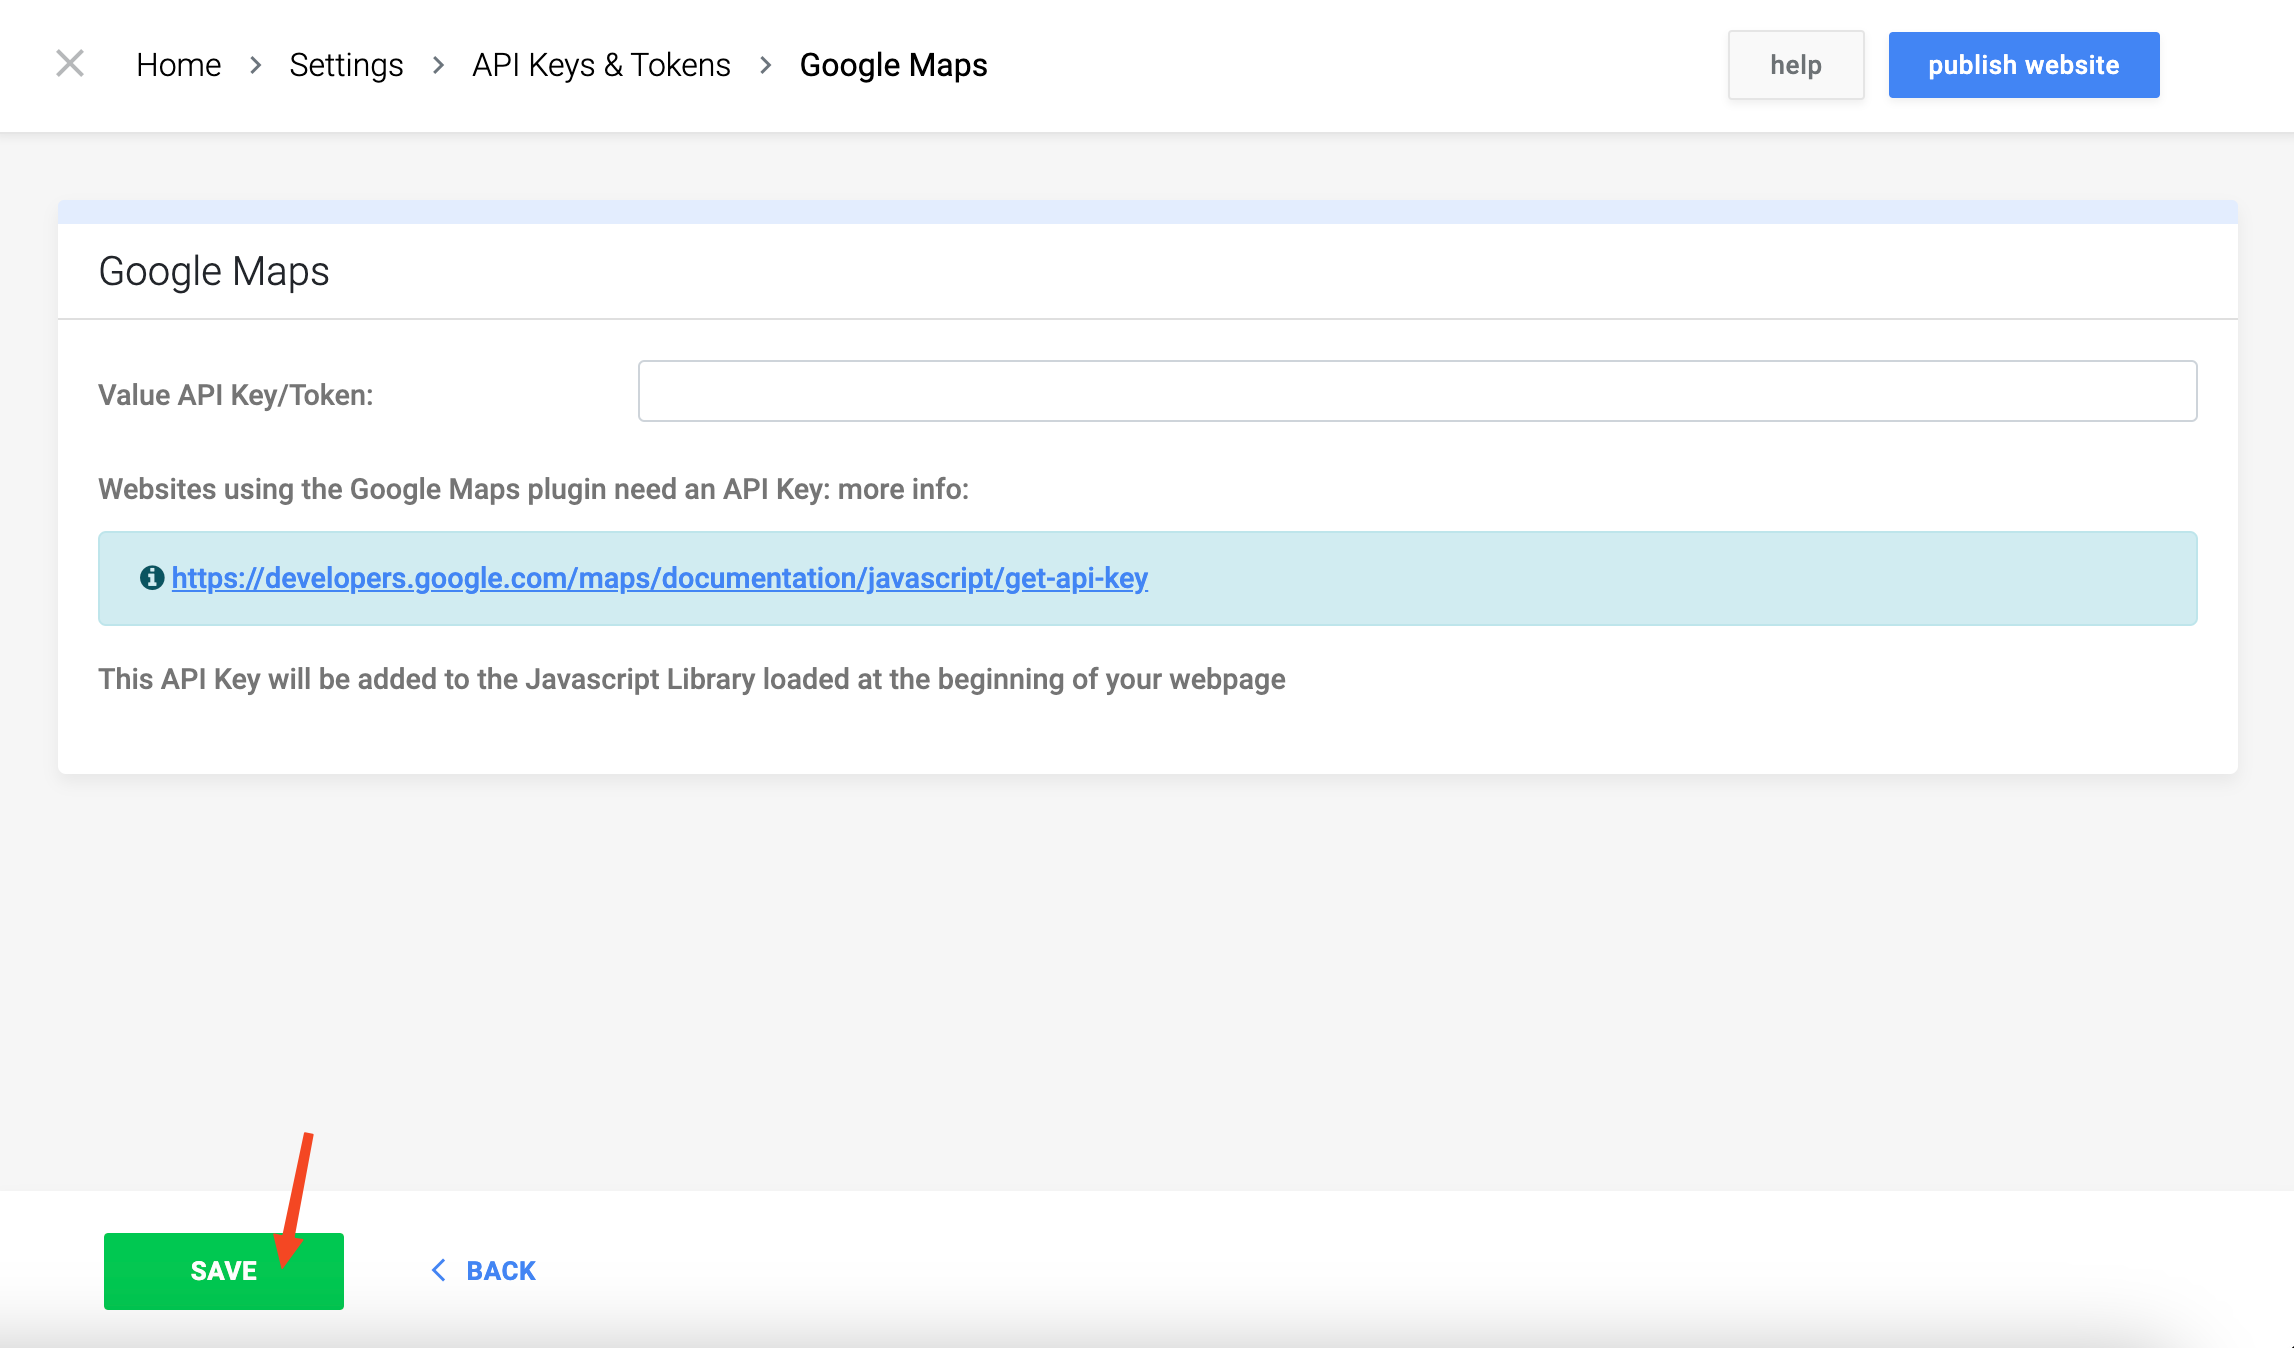Open the get-api-key developers.google.com link
This screenshot has width=2294, height=1348.
[x=659, y=578]
